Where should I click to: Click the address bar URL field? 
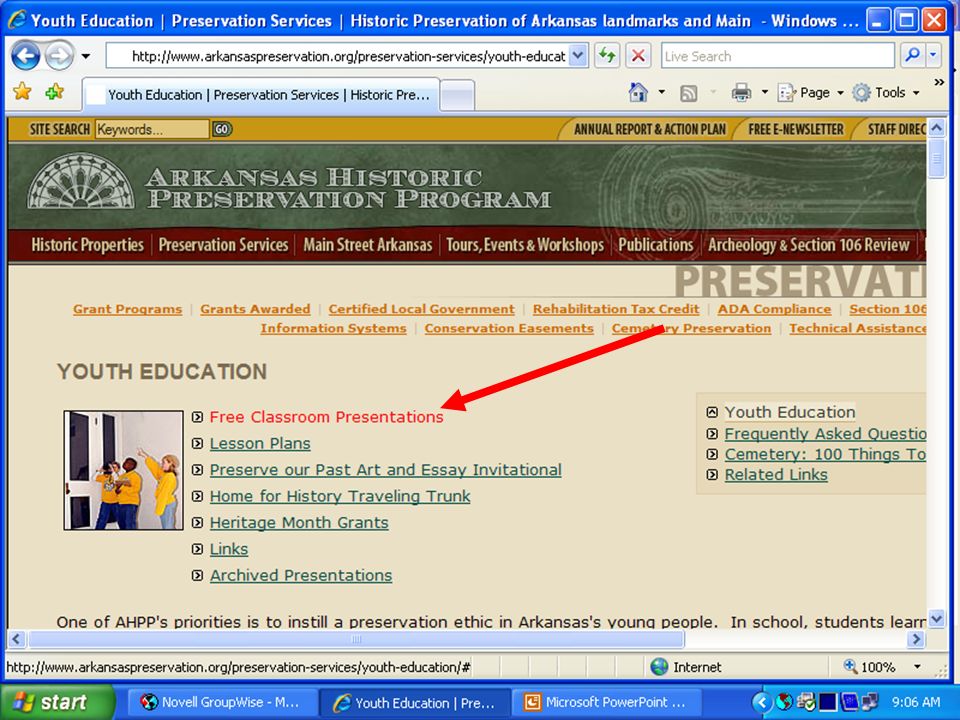click(347, 56)
